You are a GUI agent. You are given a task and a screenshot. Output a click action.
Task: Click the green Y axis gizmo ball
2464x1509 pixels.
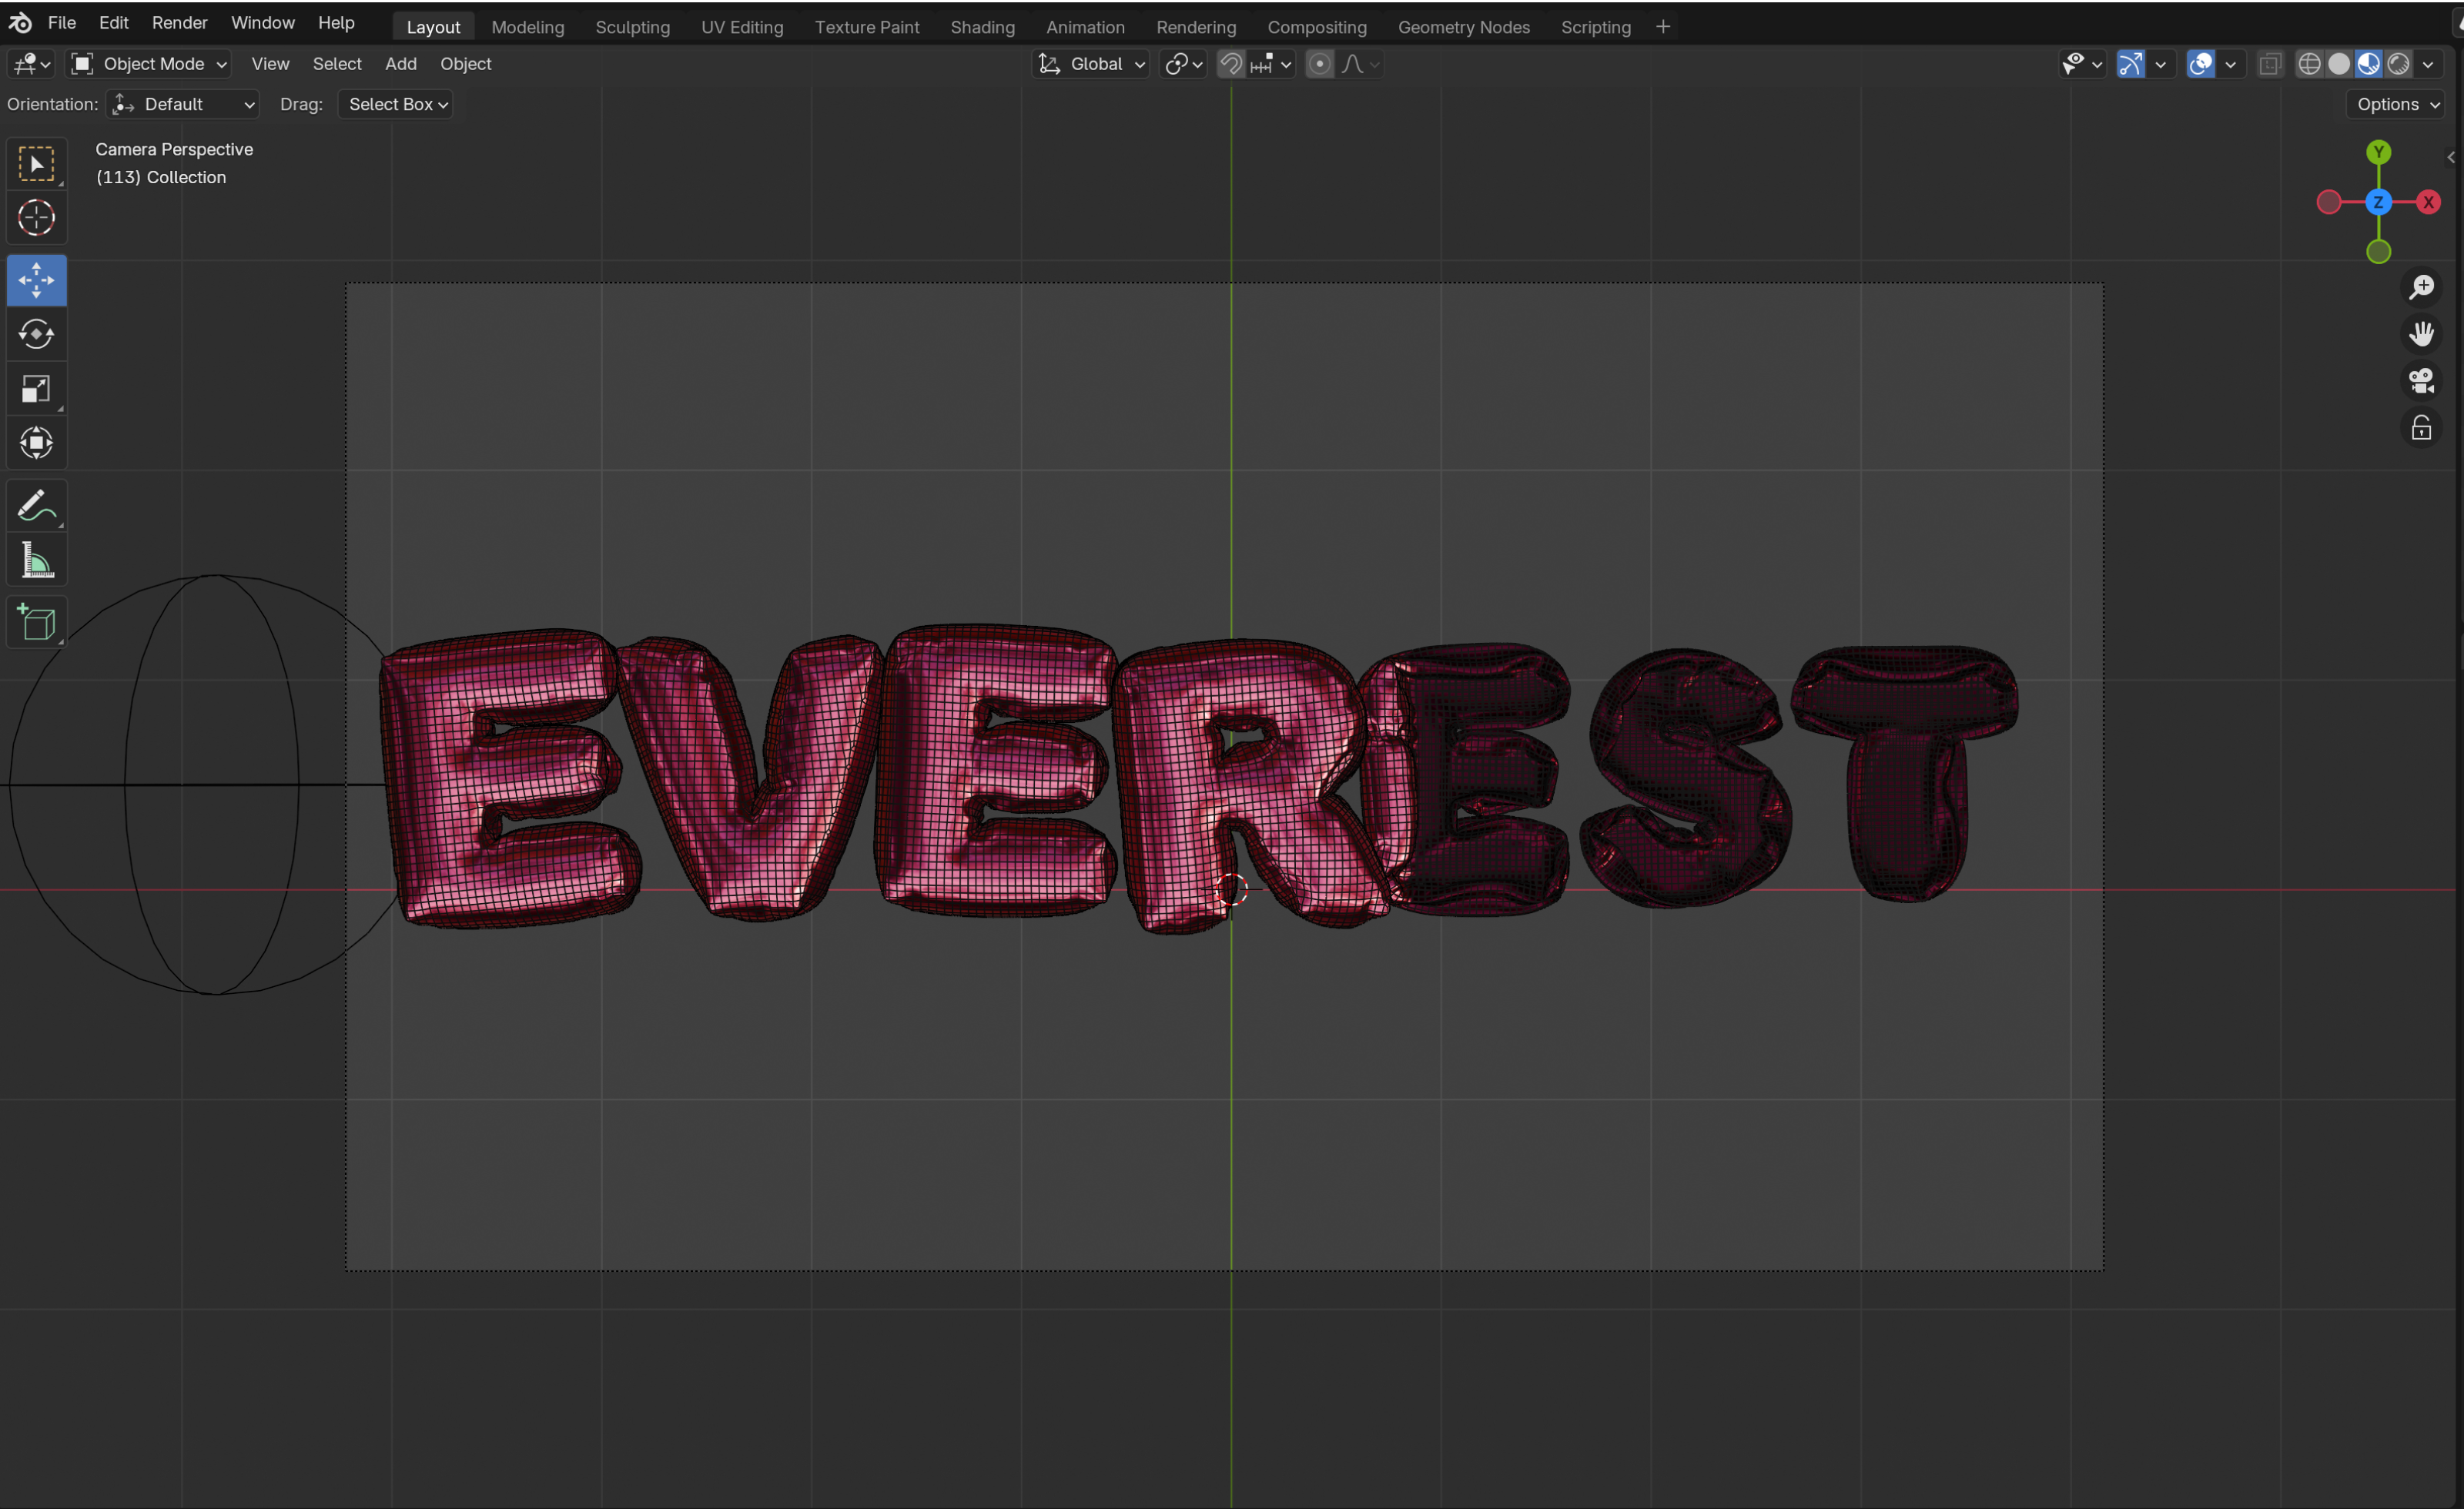tap(2378, 152)
